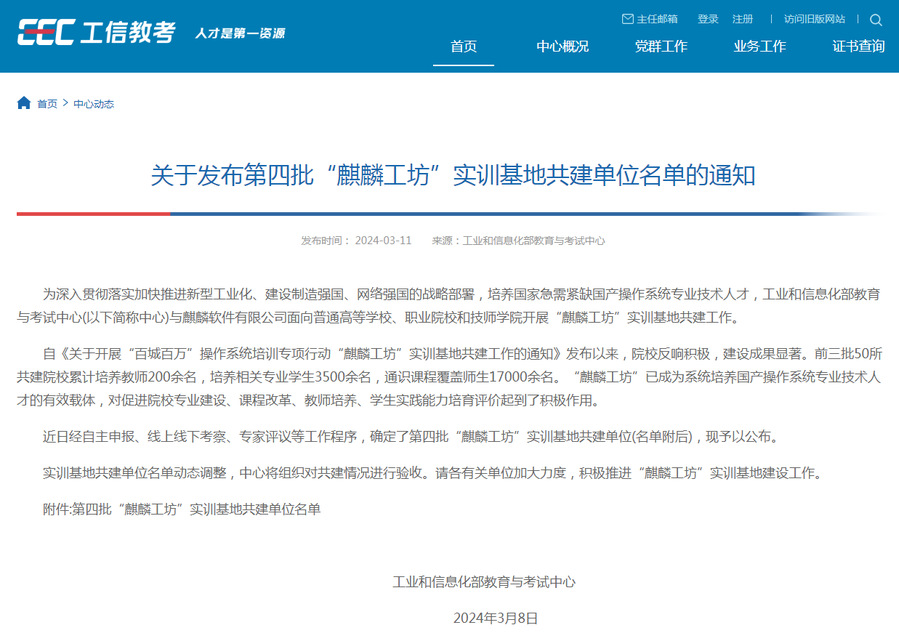899x641 pixels.
Task: Go to 证书查询 page
Action: click(x=858, y=46)
